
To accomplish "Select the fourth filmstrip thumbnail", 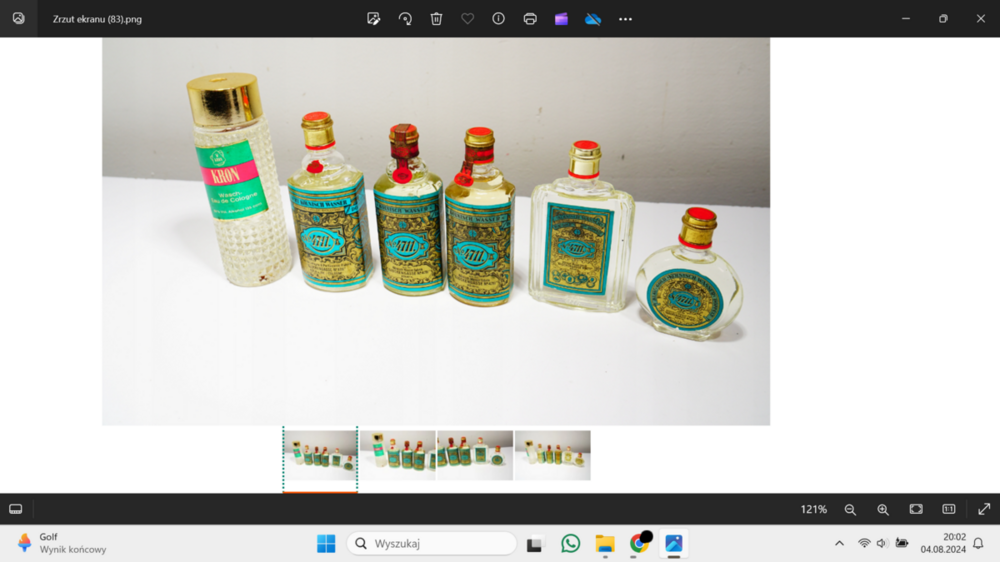I will (x=552, y=455).
